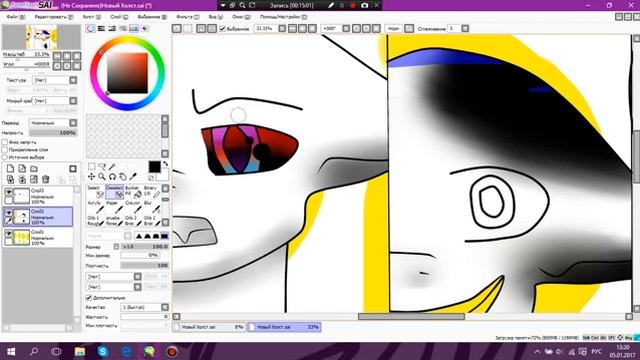Adjust the layer opacity 100% slider
The image size is (640, 360).
point(53,133)
